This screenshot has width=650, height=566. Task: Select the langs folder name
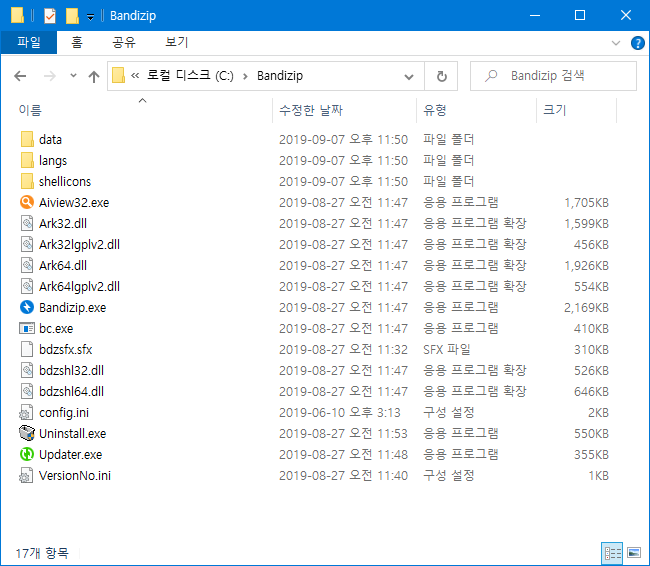click(x=53, y=161)
